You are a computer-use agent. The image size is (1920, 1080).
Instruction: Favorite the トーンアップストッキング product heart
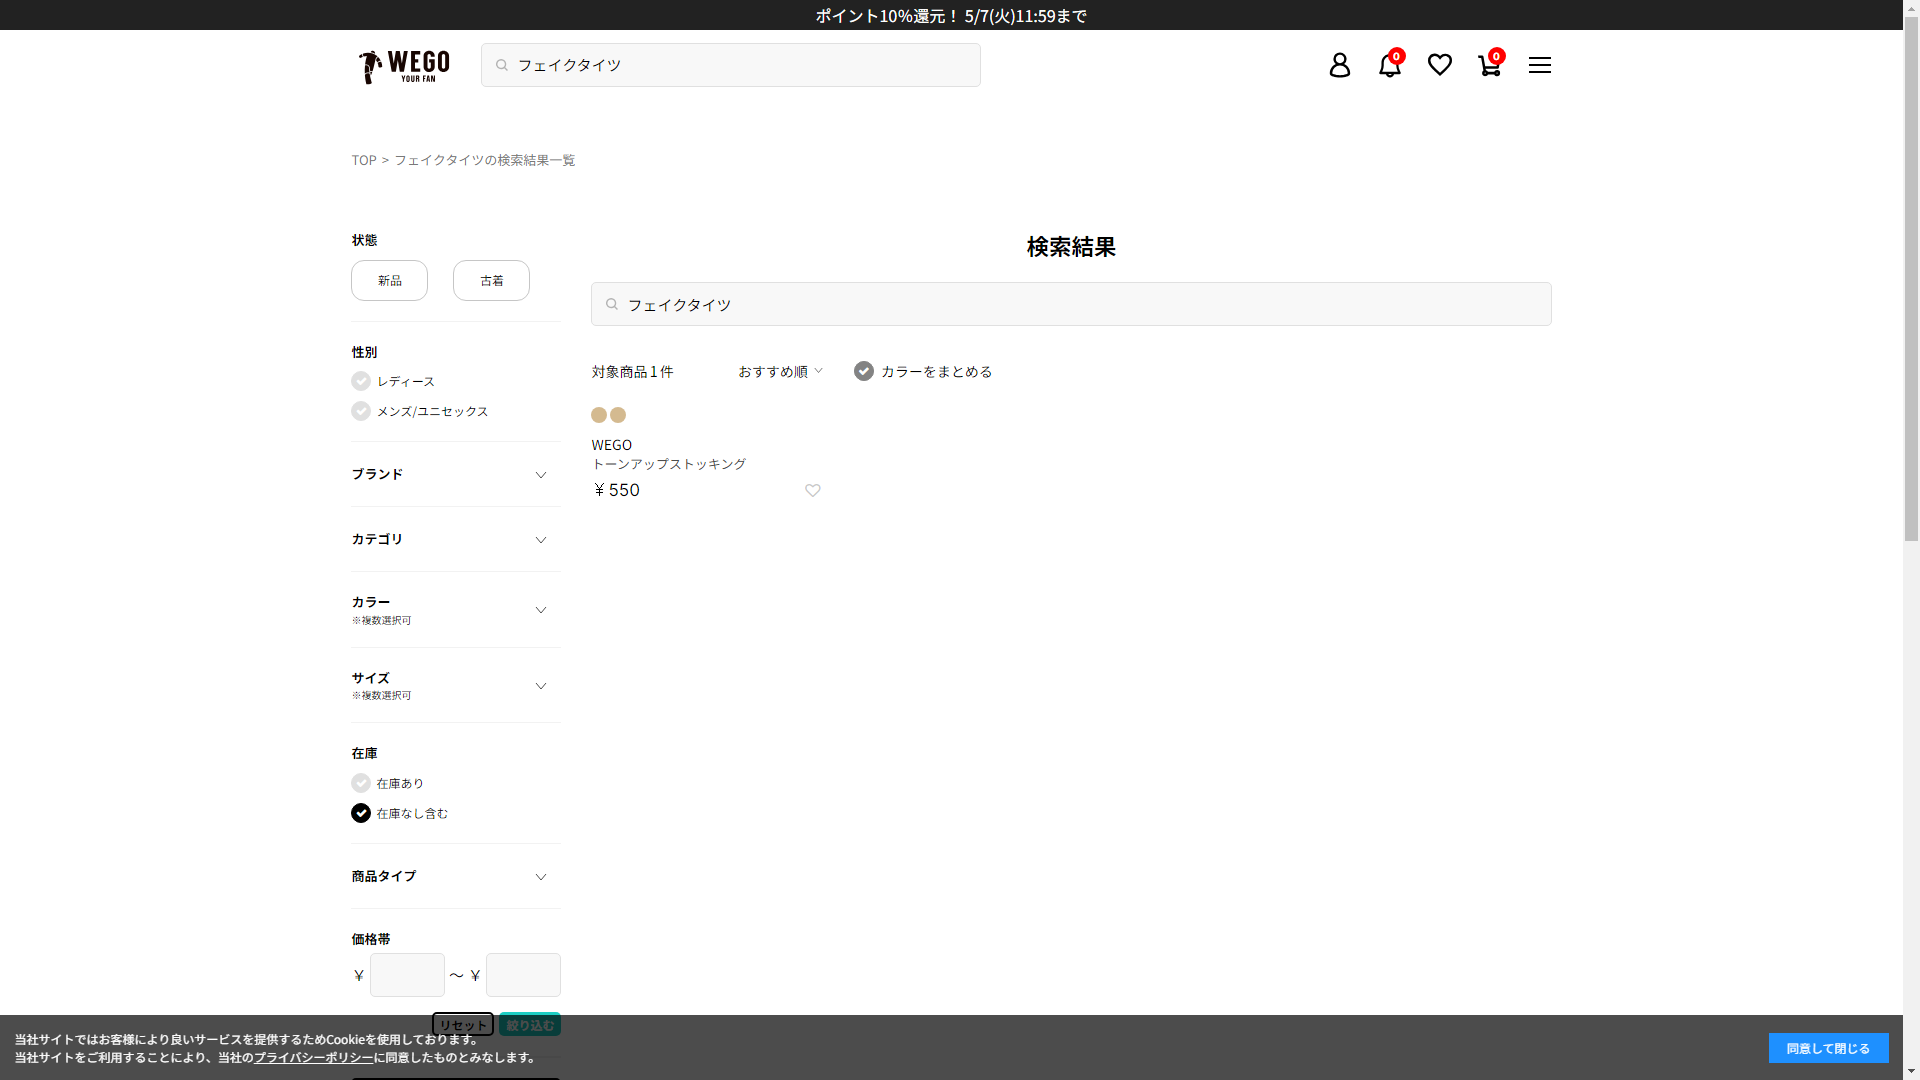[x=813, y=490]
